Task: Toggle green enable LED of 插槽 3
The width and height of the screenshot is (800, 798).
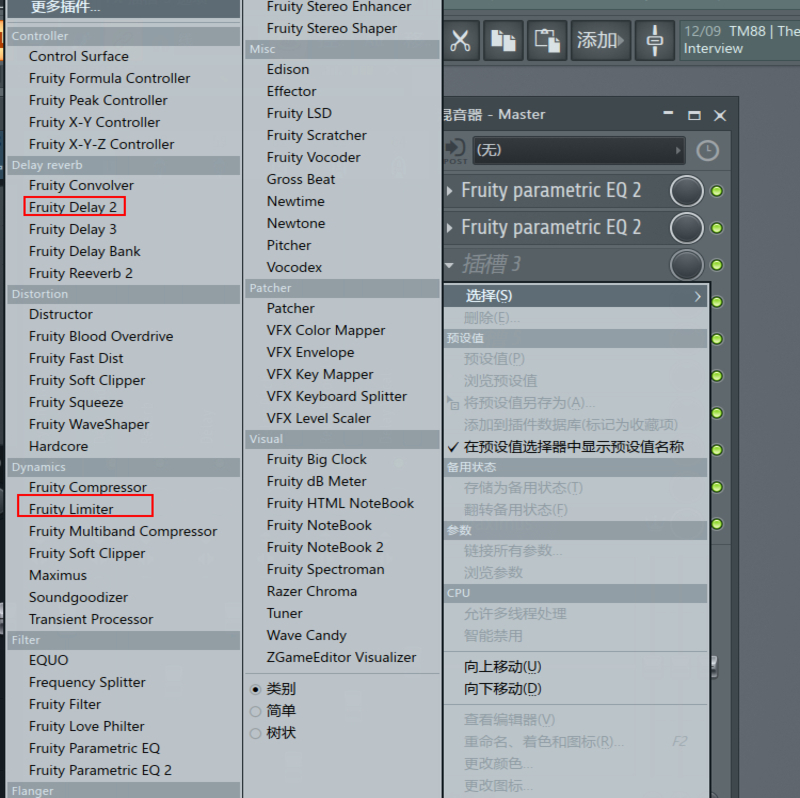Action: coord(717,265)
